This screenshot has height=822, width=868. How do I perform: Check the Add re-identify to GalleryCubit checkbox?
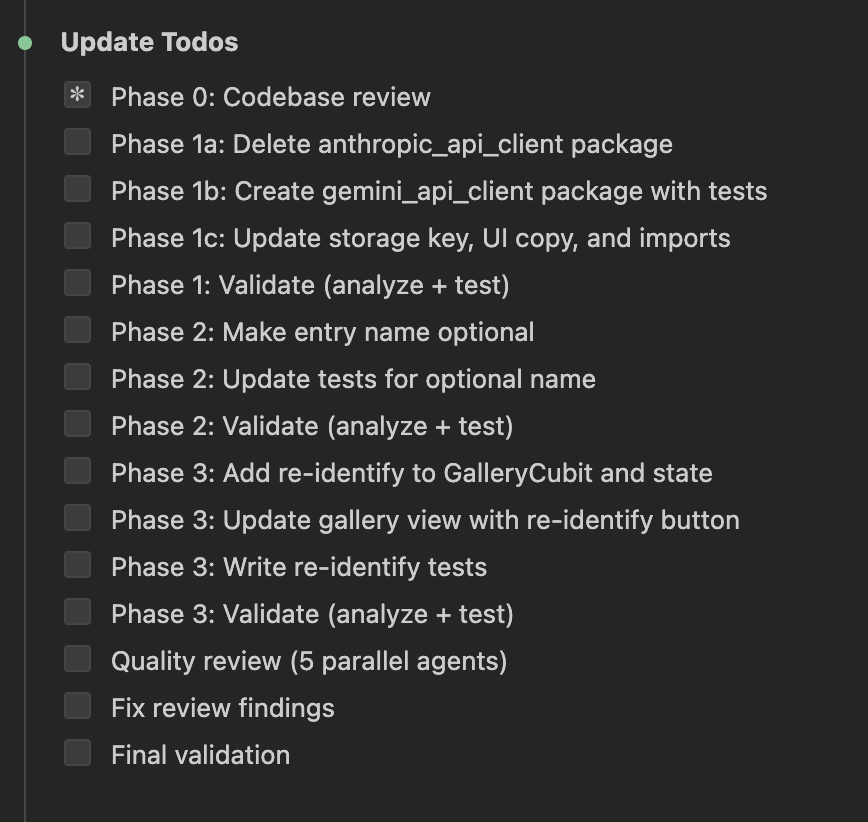tap(77, 472)
